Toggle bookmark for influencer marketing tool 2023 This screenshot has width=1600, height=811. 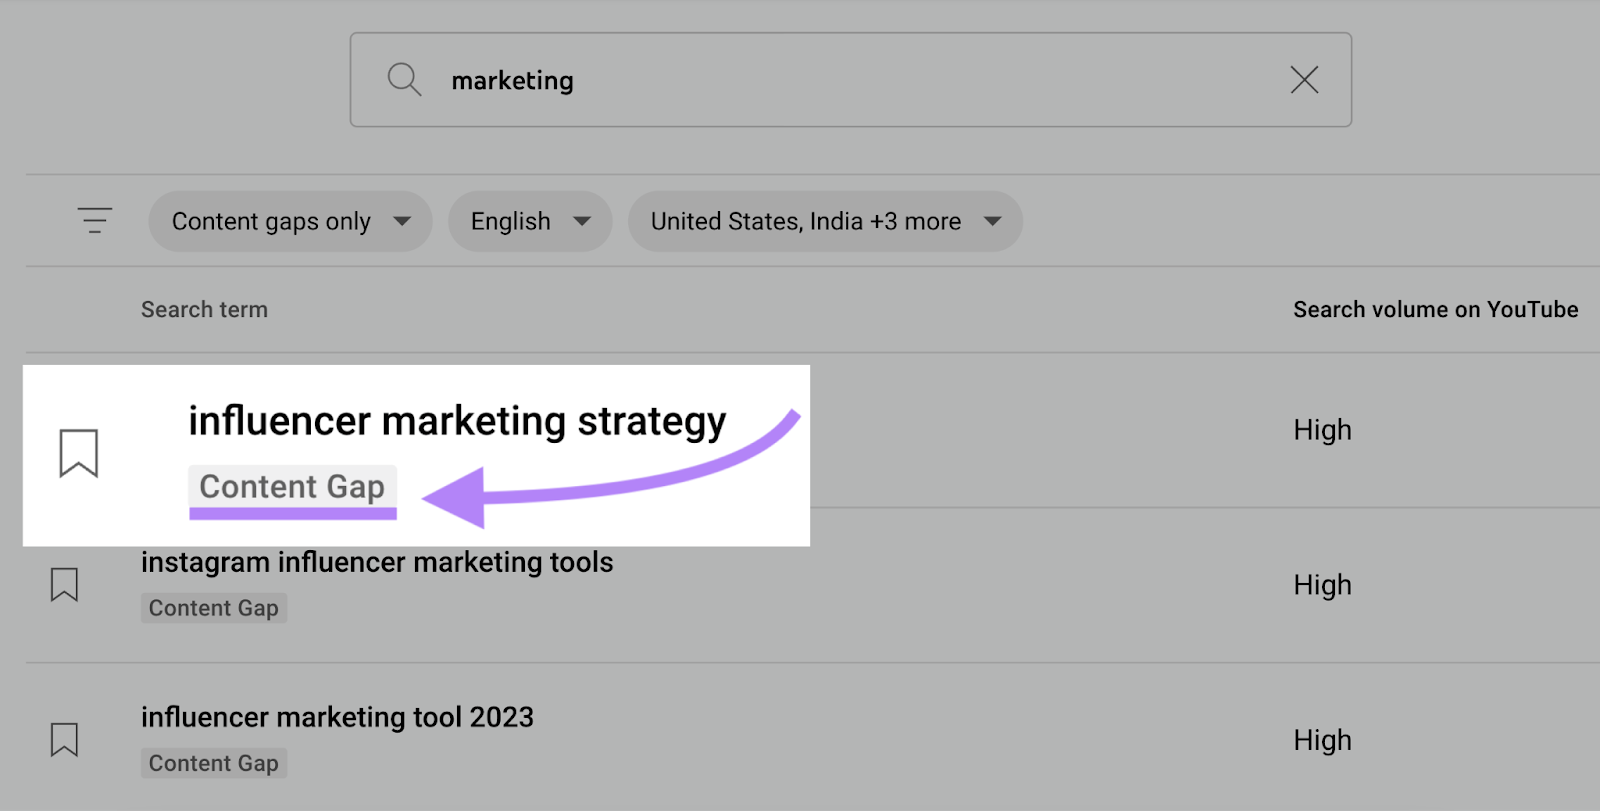coord(64,739)
